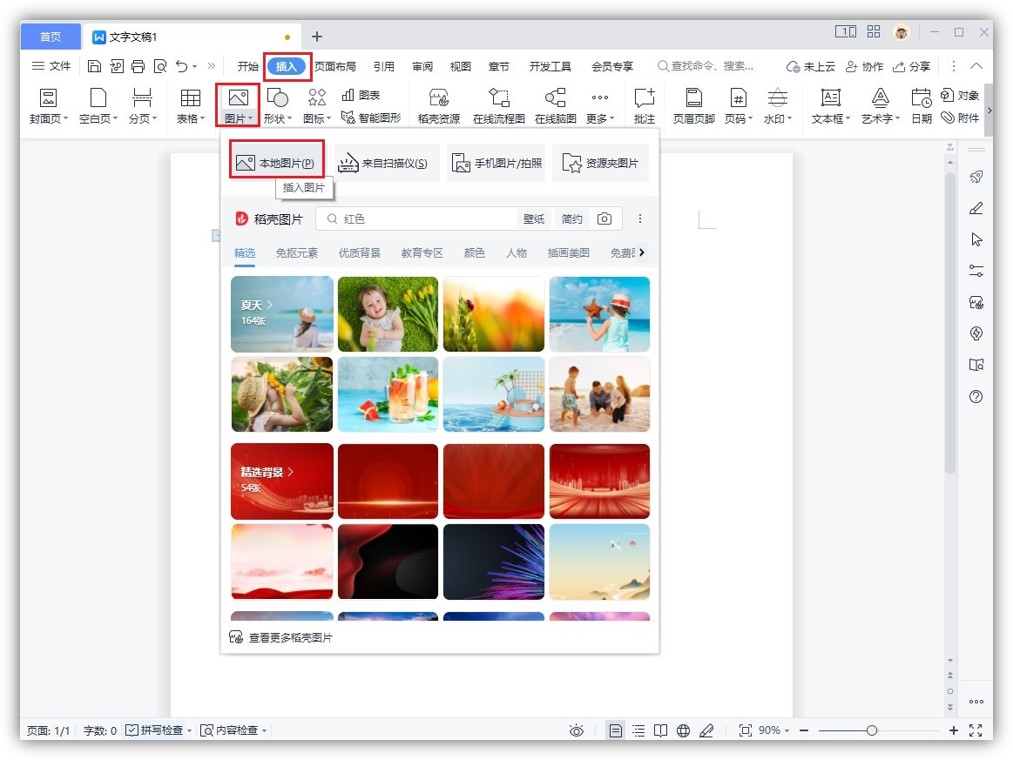1013x760 pixels.
Task: Click camera search icon in 稻壳图片 search
Action: coord(604,219)
